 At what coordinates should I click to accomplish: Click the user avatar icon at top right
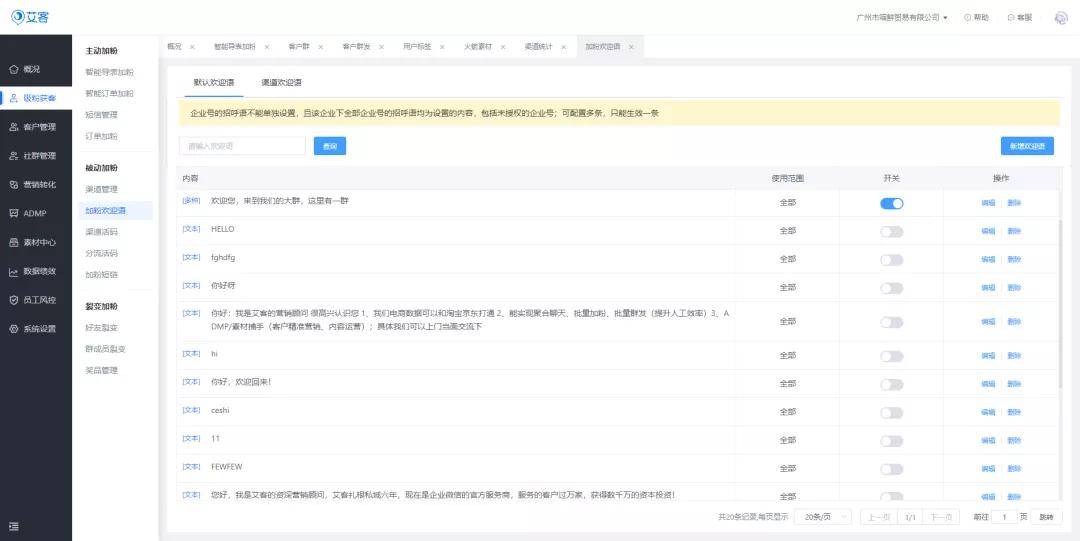tap(1061, 18)
